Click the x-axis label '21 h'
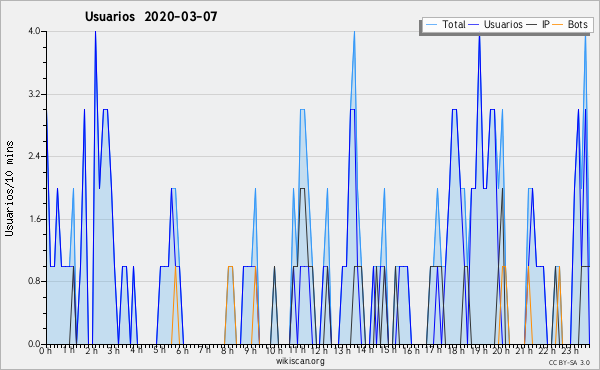This screenshot has width=600, height=370. (x=524, y=350)
